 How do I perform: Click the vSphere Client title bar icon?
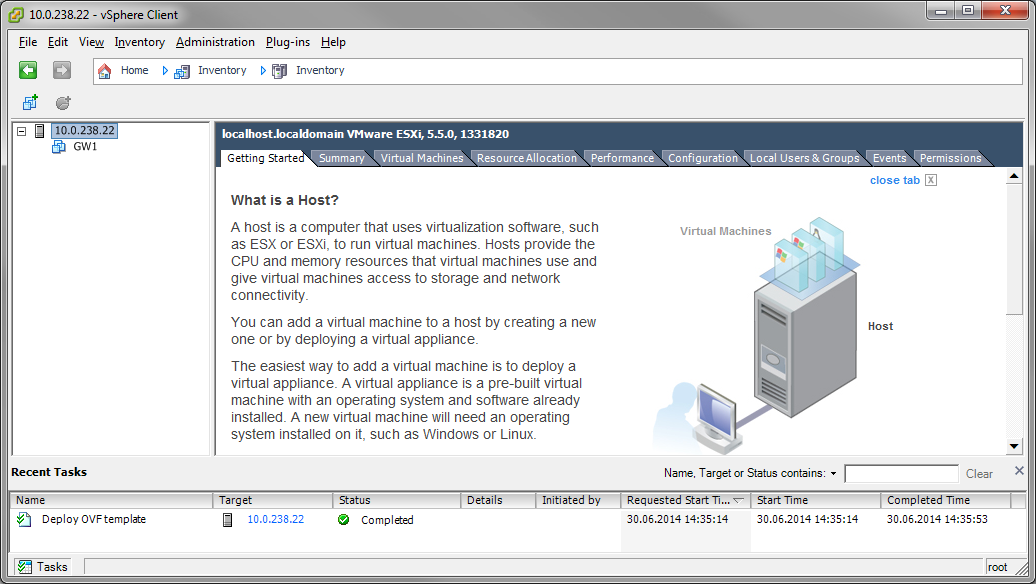click(16, 15)
